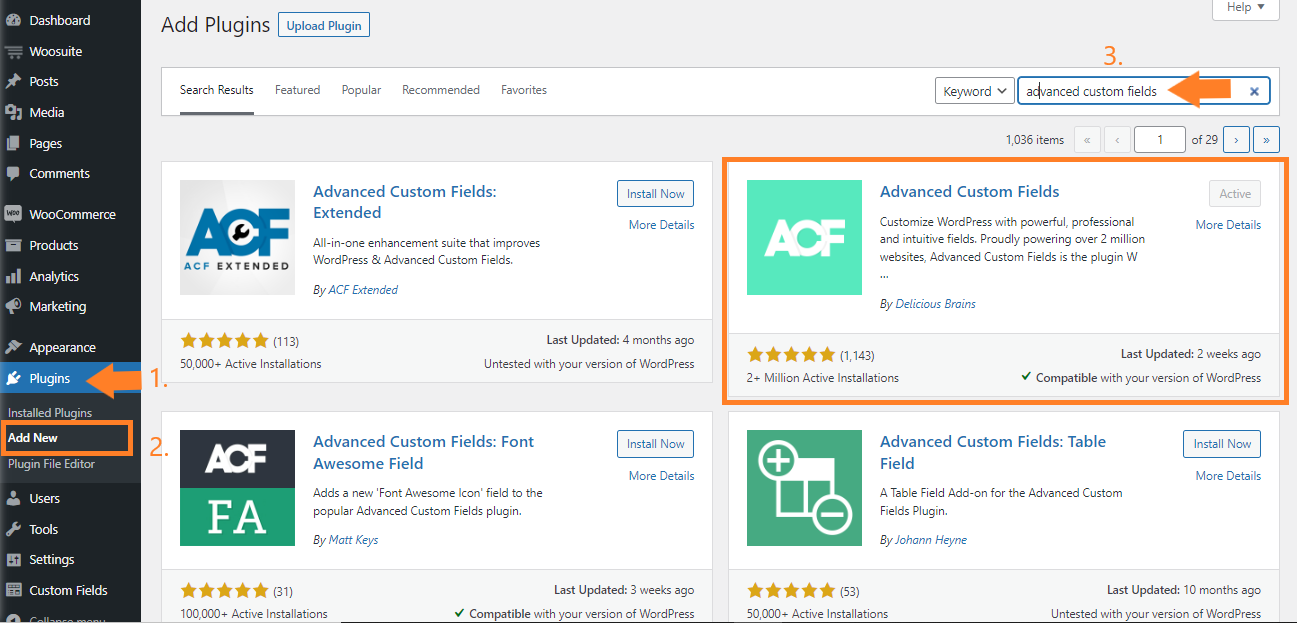Click the Posts pushpin icon
Image resolution: width=1297 pixels, height=623 pixels.
14,81
